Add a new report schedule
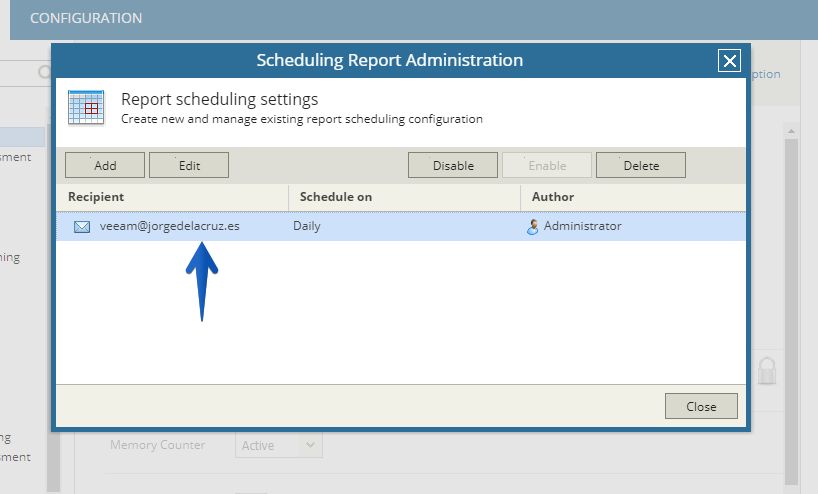Viewport: 818px width, 494px height. pos(105,165)
